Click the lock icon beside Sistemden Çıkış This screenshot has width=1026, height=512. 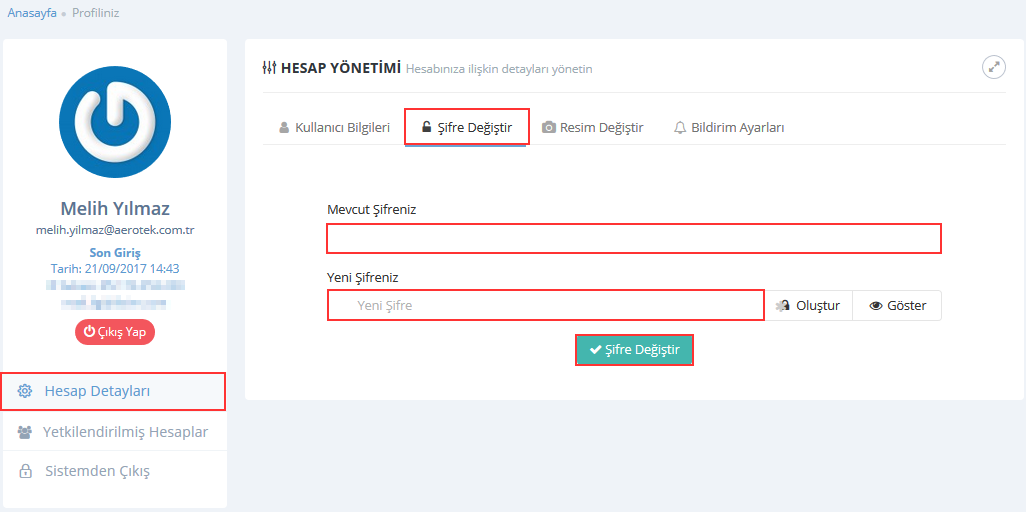coord(25,471)
